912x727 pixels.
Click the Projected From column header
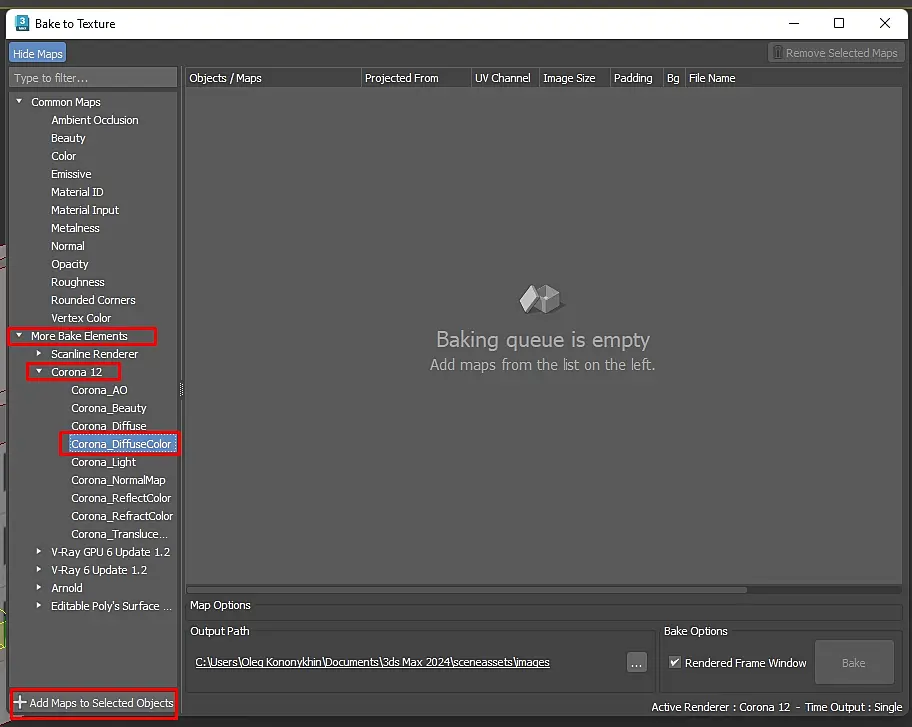415,78
